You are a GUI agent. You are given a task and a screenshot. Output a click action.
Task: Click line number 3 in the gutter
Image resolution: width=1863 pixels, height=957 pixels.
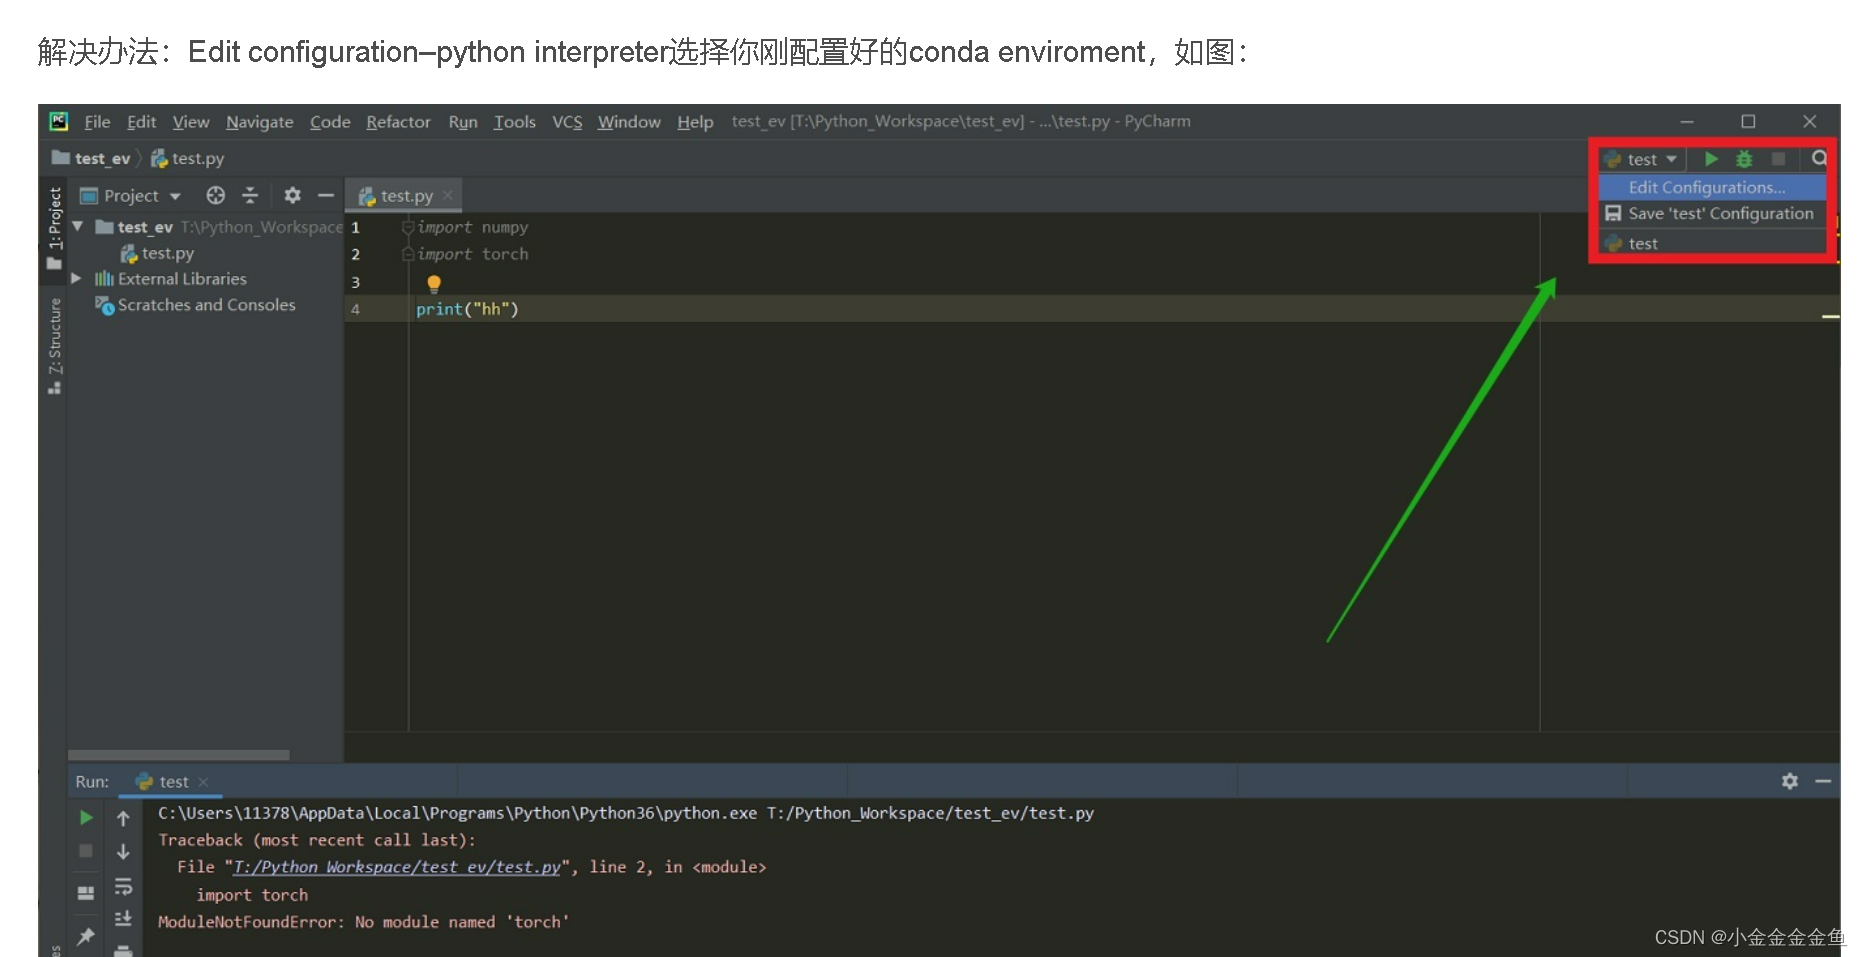tap(355, 282)
